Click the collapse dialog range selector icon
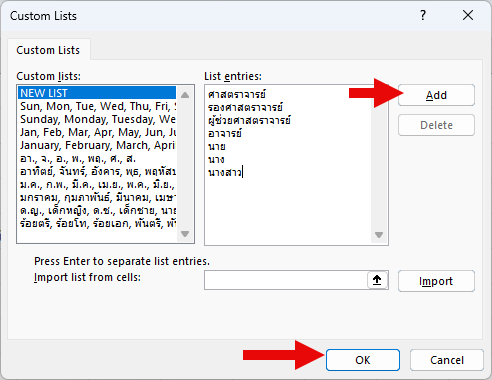Viewport: 492px width, 380px height. tap(377, 280)
